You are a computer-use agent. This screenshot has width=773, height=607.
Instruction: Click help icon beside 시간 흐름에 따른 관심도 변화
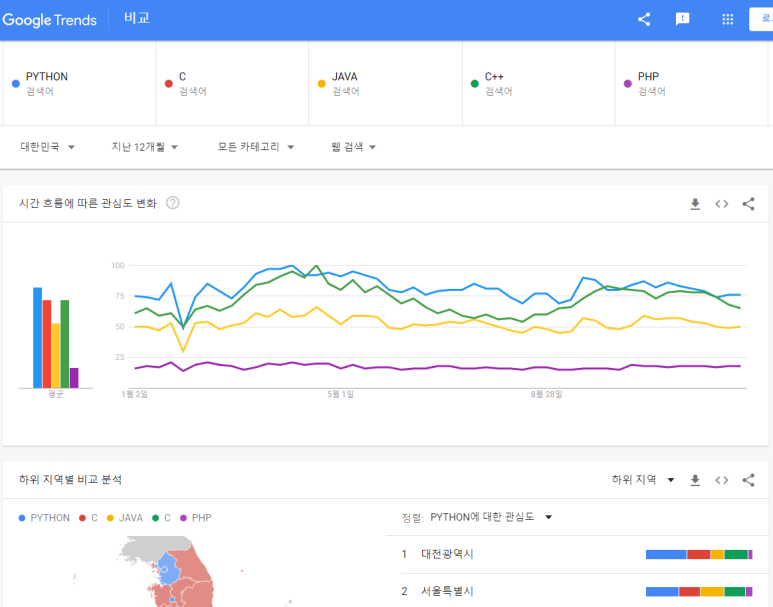pyautogui.click(x=173, y=203)
